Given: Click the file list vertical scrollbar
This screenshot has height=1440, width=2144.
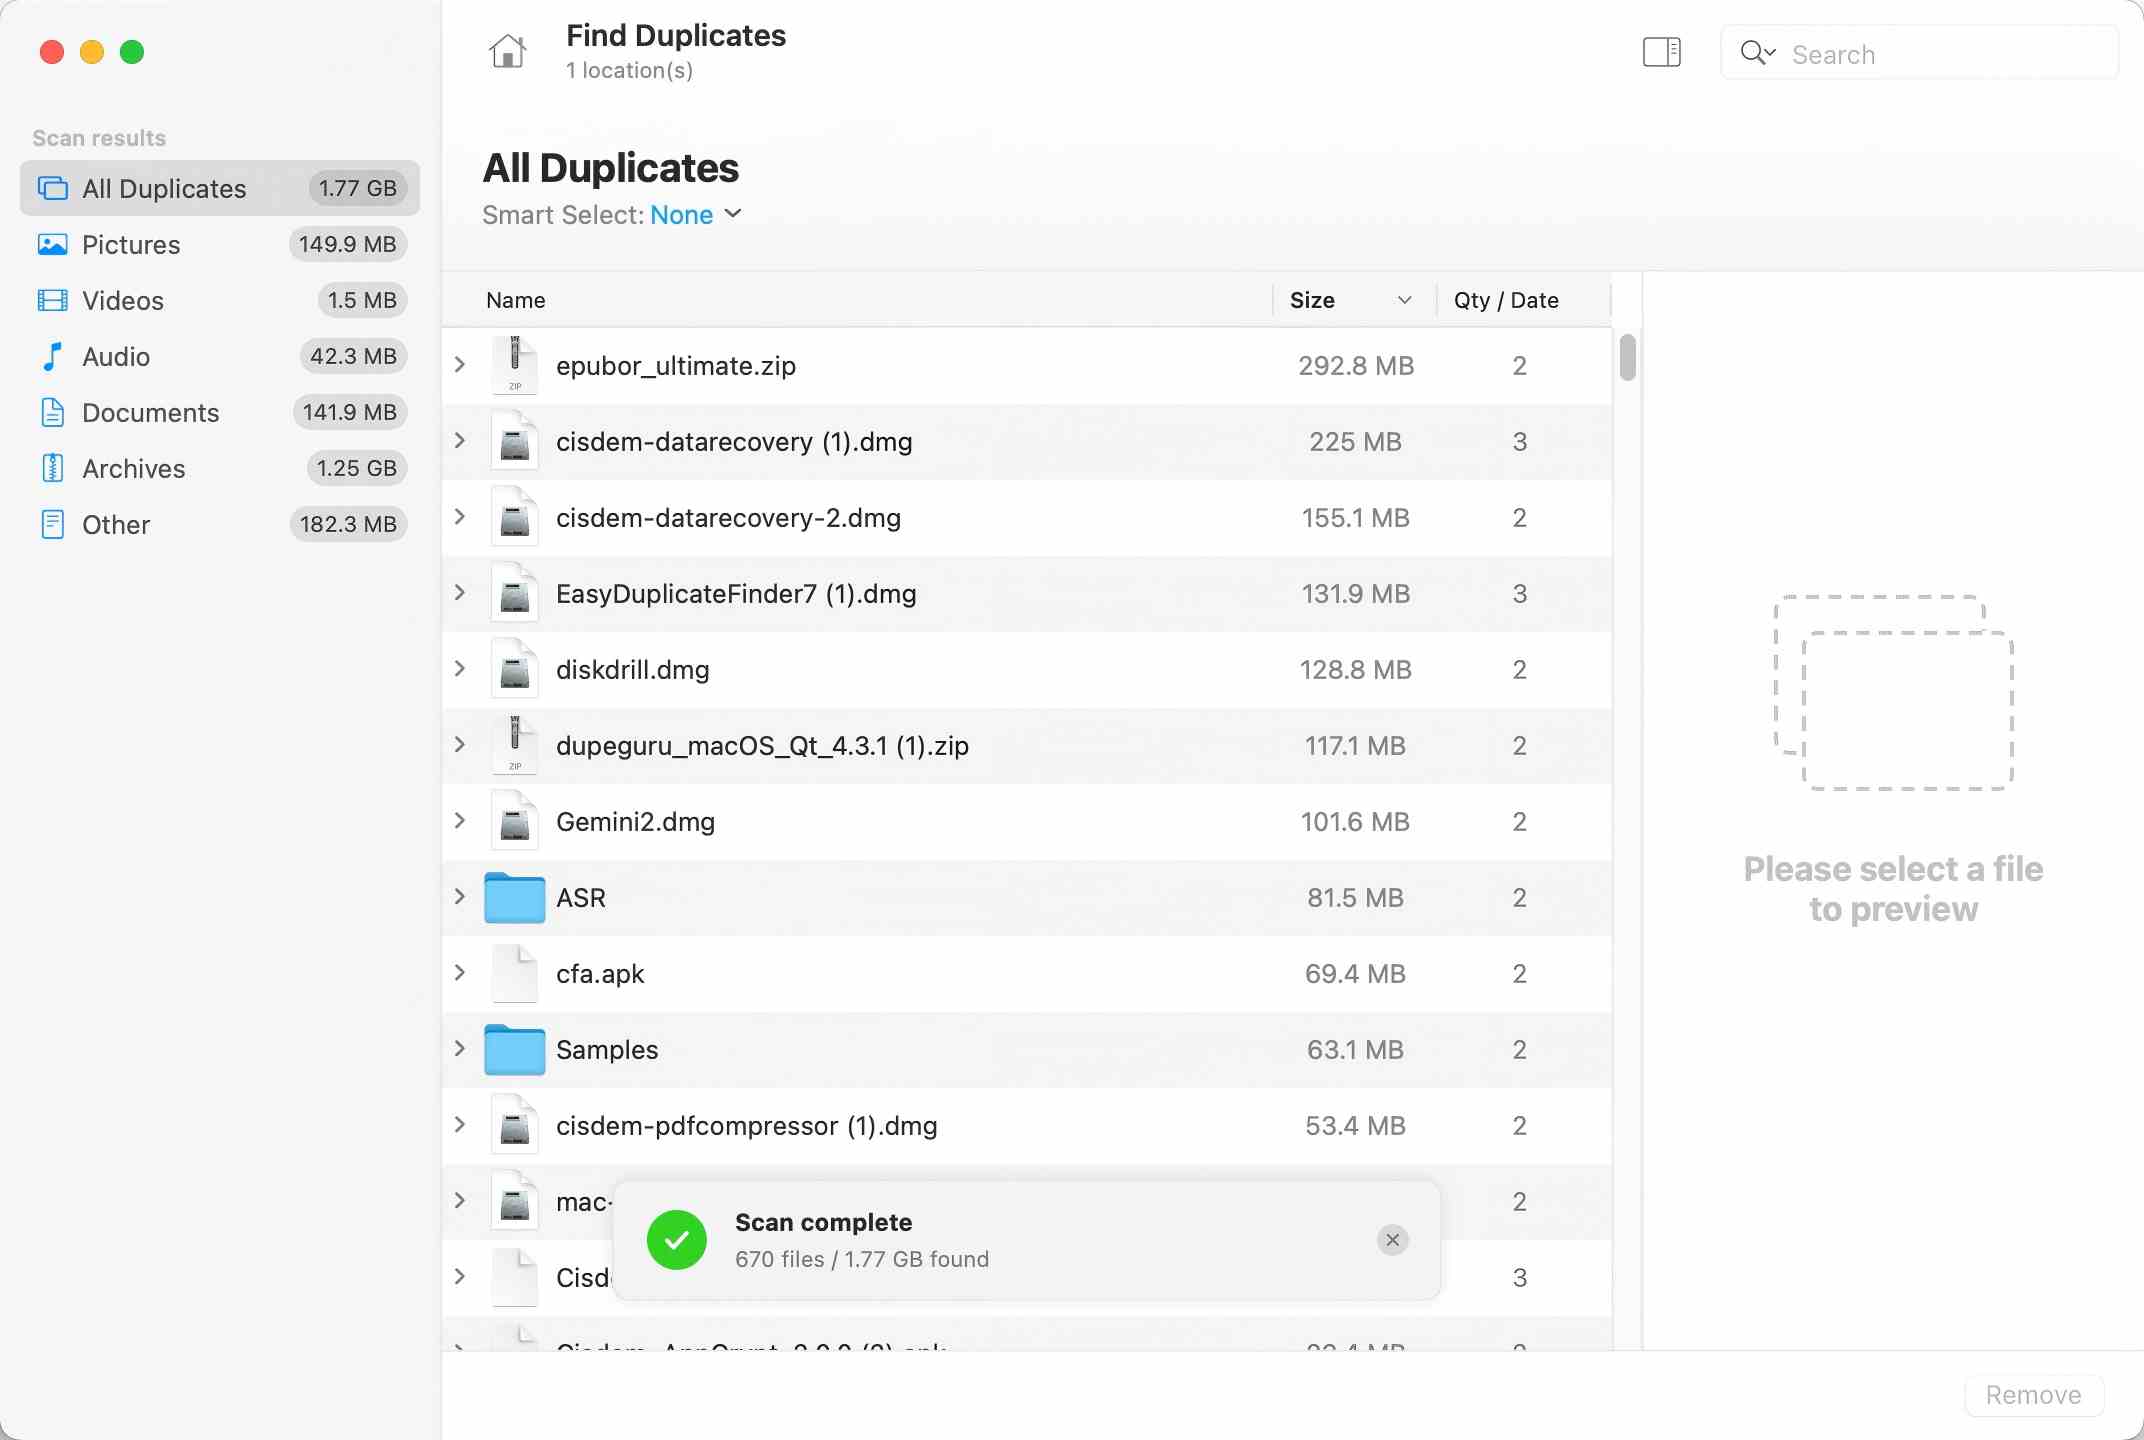Looking at the screenshot, I should 1627,358.
